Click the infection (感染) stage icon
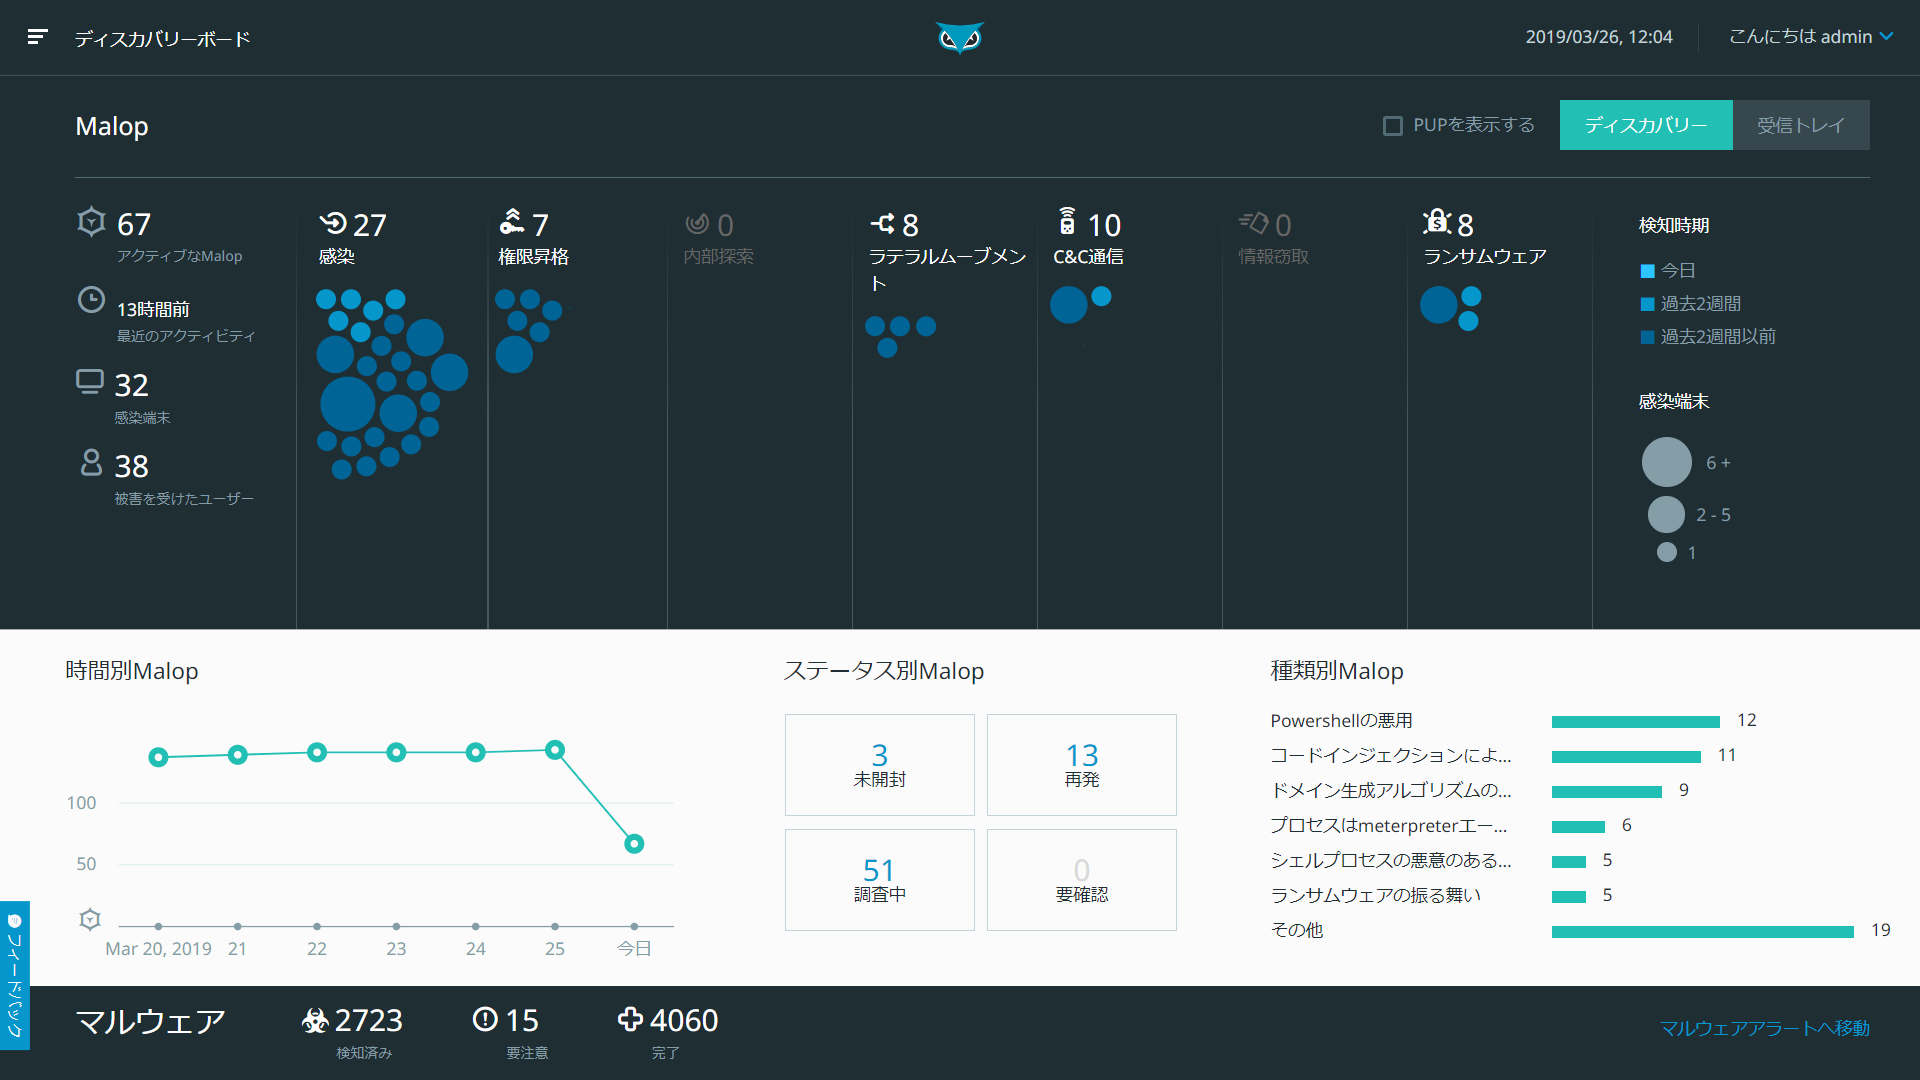The height and width of the screenshot is (1080, 1920). [x=333, y=223]
